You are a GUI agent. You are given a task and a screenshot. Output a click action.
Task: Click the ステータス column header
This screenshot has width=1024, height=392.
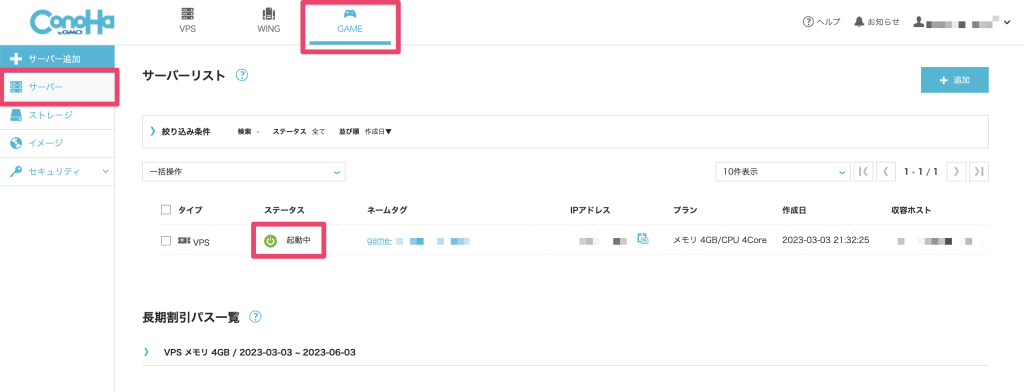point(284,210)
